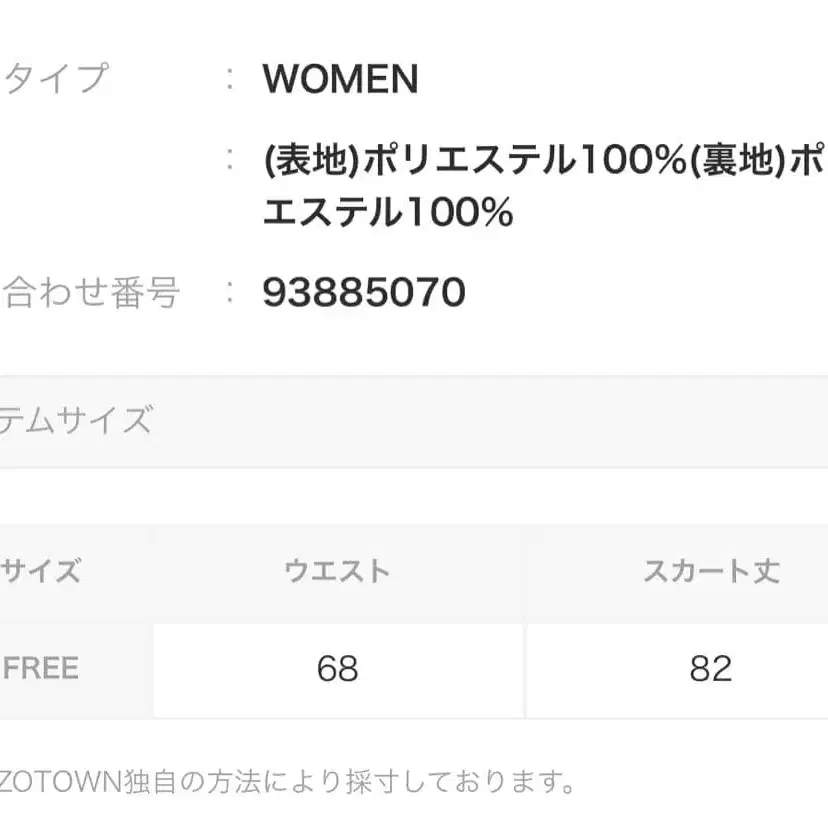
Task: Click the second material line エステル100%
Action: [387, 212]
